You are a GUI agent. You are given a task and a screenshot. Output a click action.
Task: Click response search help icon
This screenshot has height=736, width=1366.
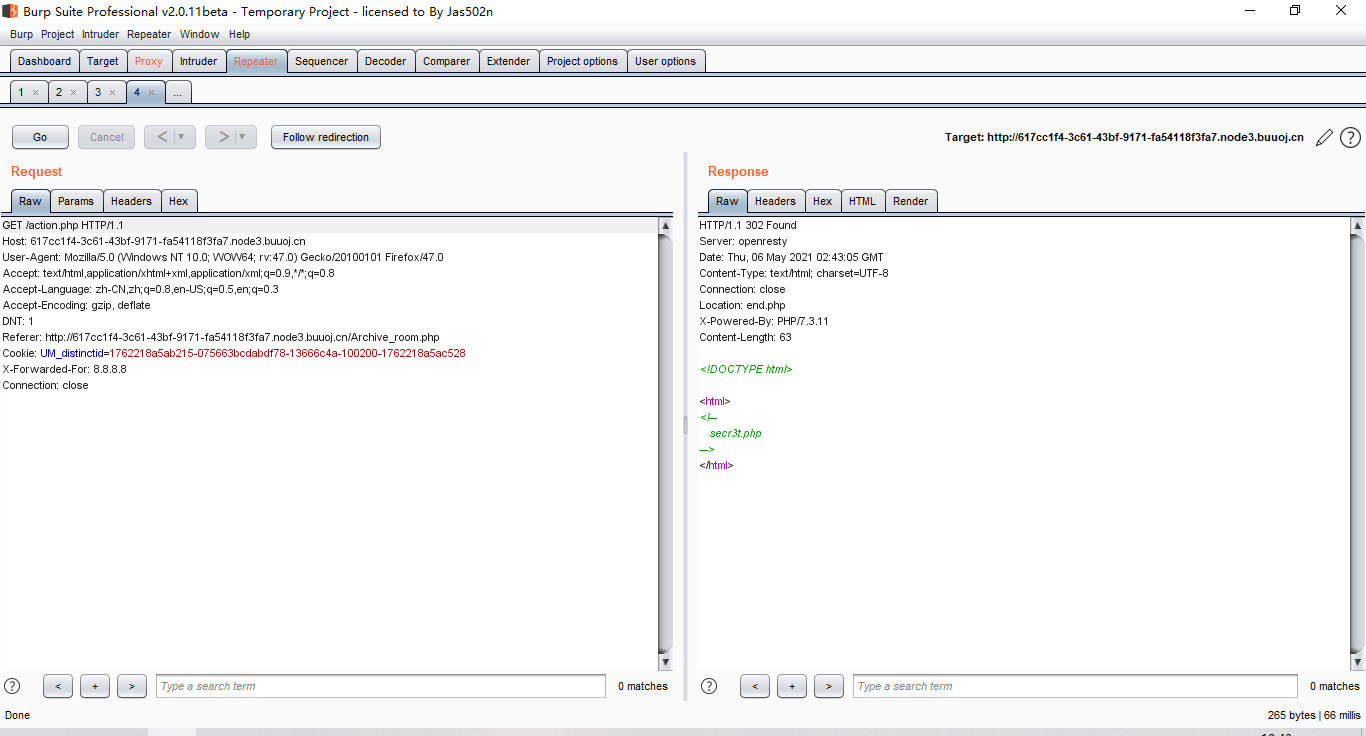coord(709,686)
